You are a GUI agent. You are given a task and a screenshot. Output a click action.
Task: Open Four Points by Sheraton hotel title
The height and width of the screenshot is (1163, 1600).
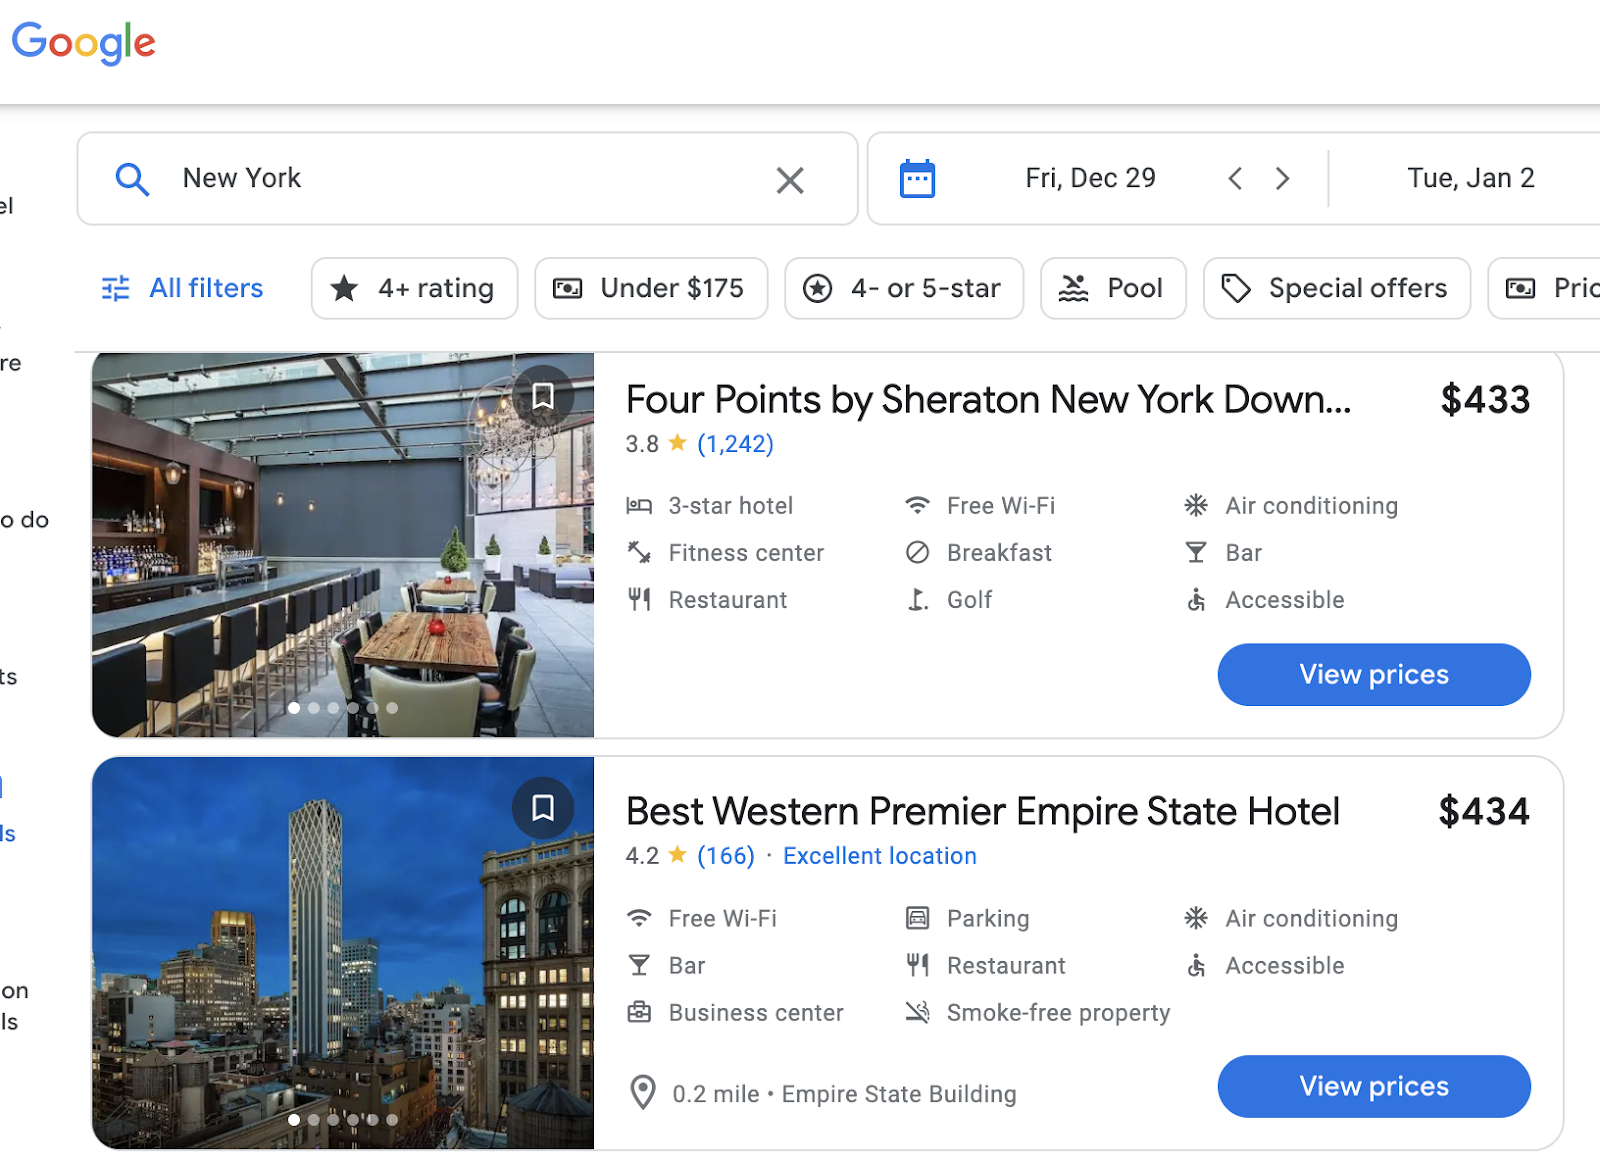tap(988, 400)
